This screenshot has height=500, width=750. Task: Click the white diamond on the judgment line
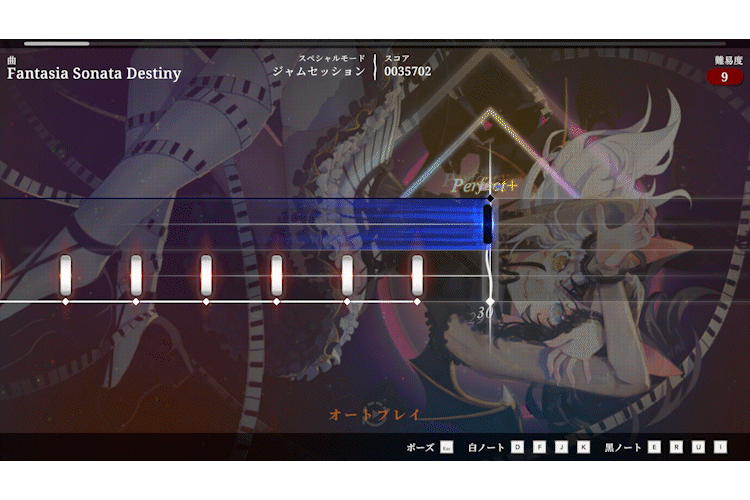pyautogui.click(x=490, y=301)
